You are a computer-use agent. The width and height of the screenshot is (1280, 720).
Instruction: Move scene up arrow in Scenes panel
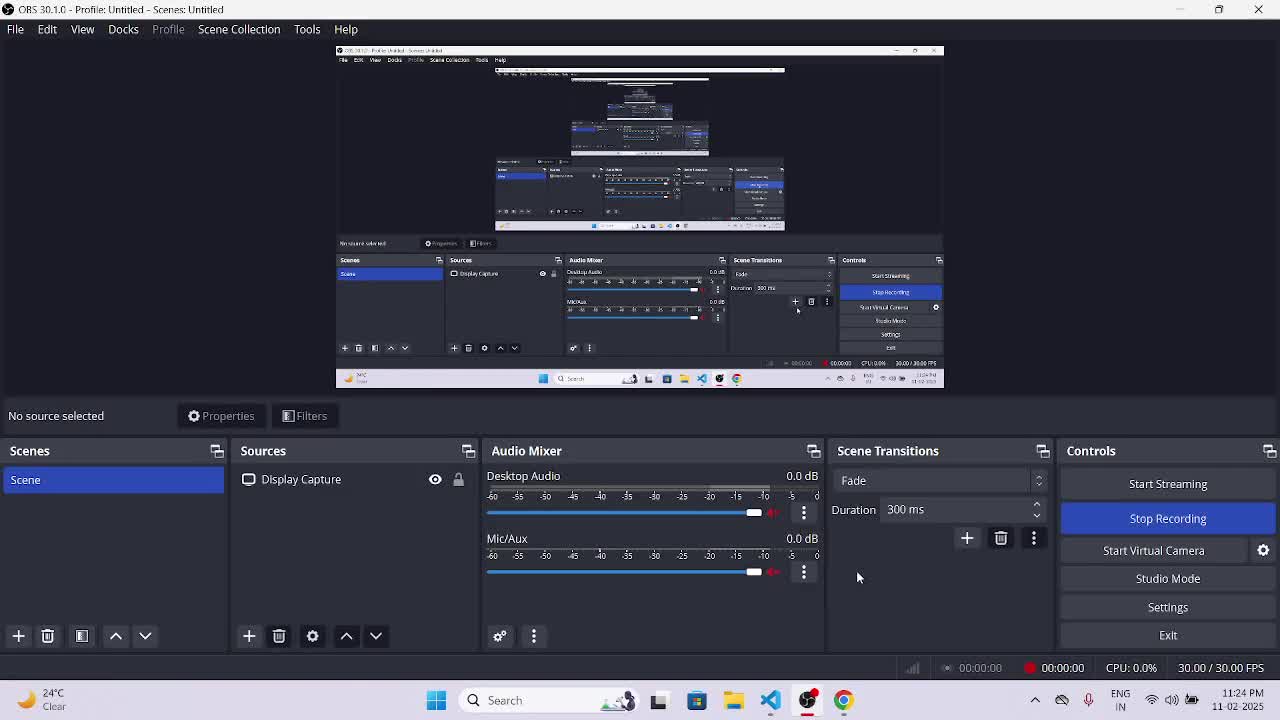116,636
